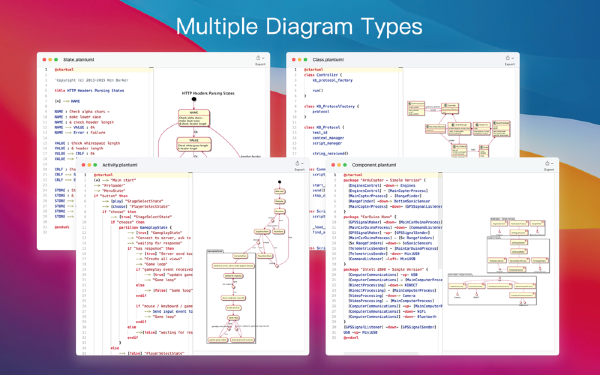Click the '(*) --> "Main start"' line in Activity editor
Viewport: 600px width, 375px height.
pyautogui.click(x=115, y=180)
